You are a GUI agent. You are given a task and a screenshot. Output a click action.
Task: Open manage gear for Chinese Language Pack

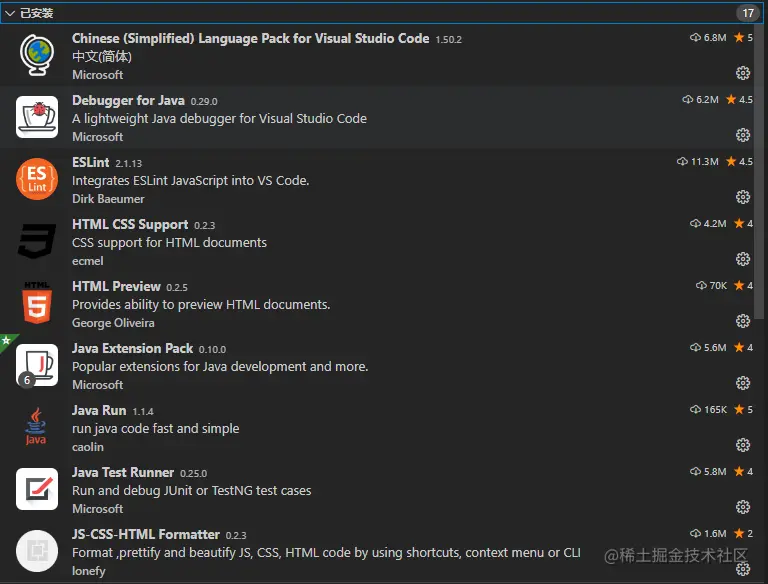pos(743,73)
